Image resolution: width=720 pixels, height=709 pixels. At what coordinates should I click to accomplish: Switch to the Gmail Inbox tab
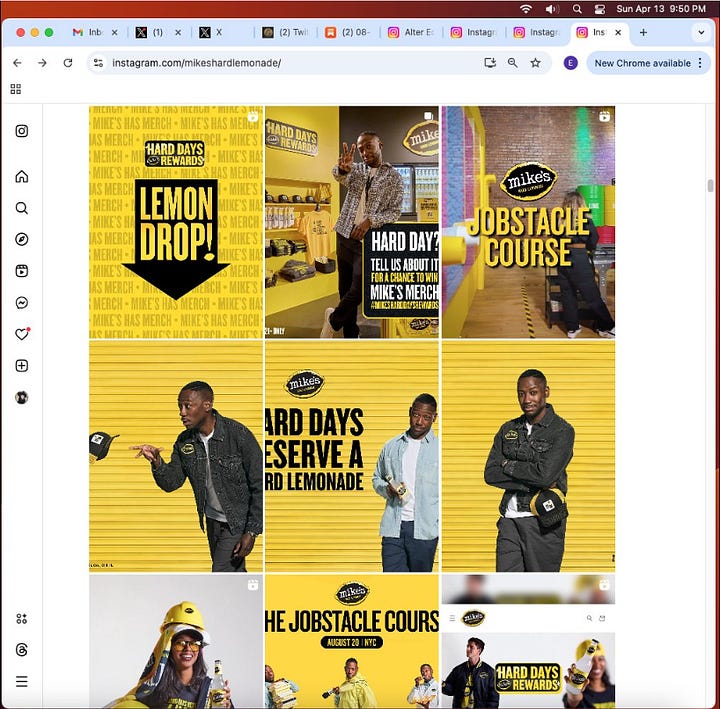point(95,32)
